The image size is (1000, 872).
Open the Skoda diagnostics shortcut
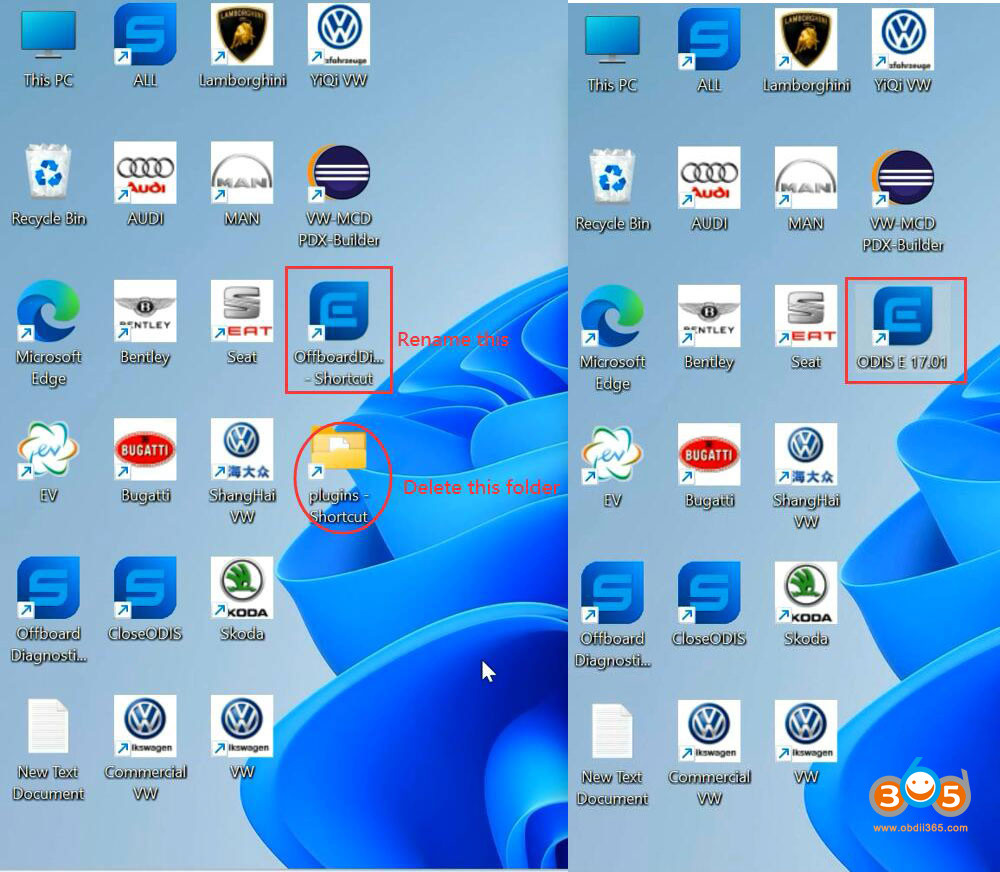[x=241, y=590]
